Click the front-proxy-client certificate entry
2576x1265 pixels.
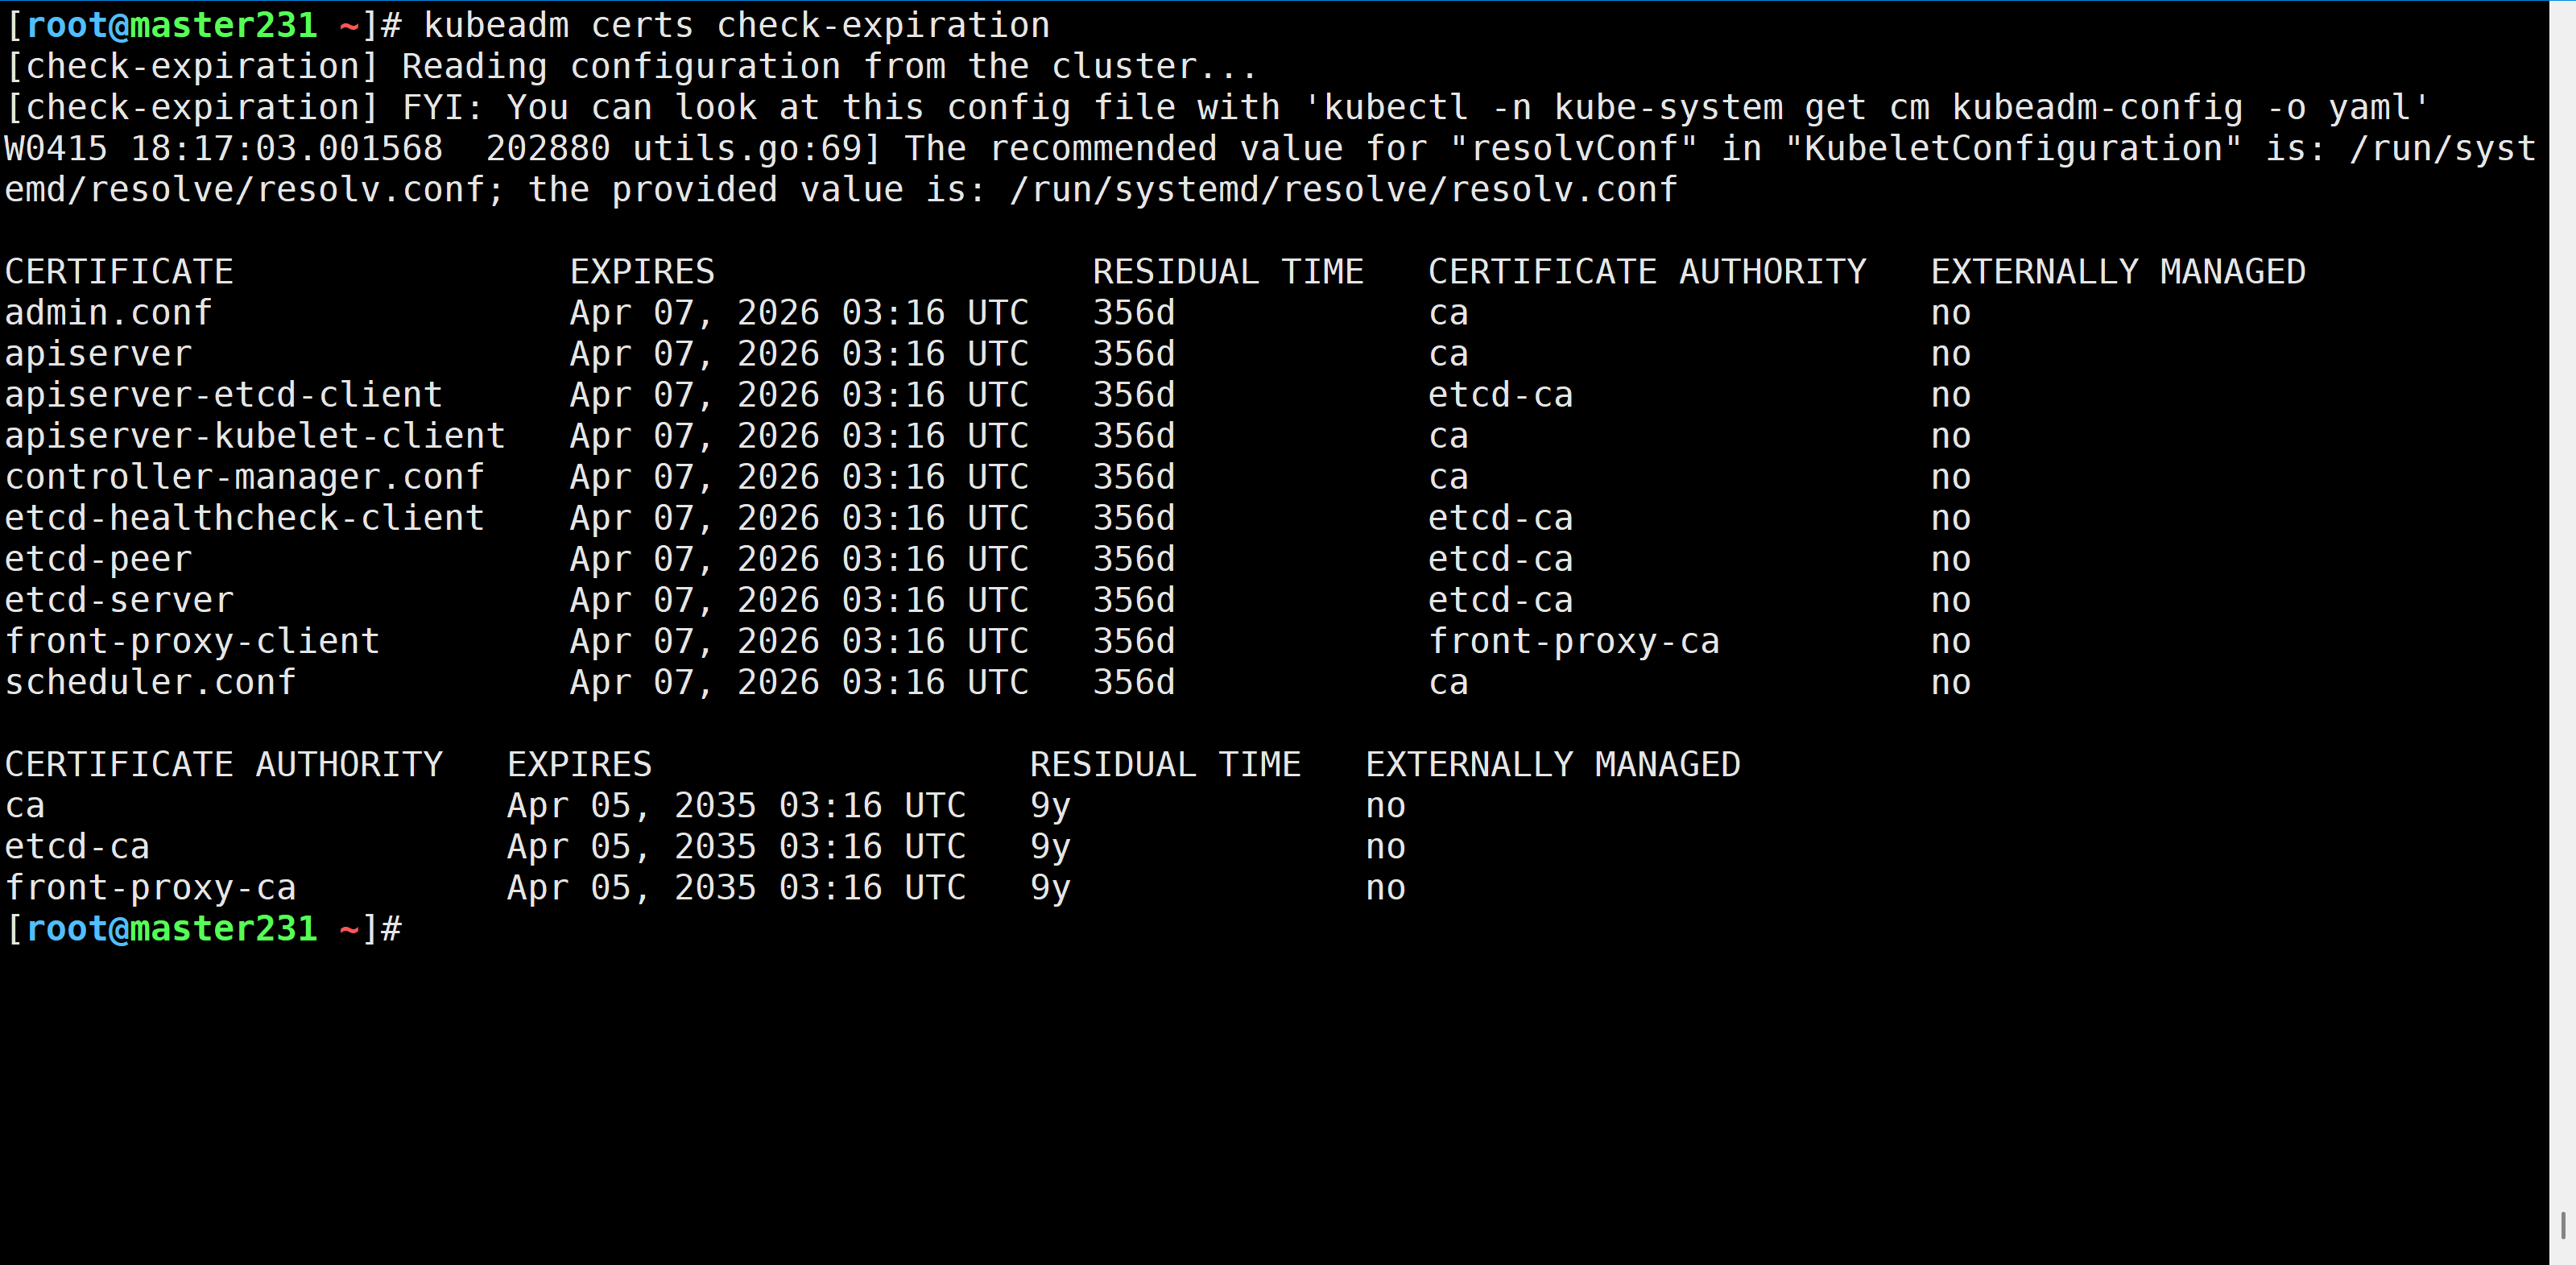(x=192, y=641)
